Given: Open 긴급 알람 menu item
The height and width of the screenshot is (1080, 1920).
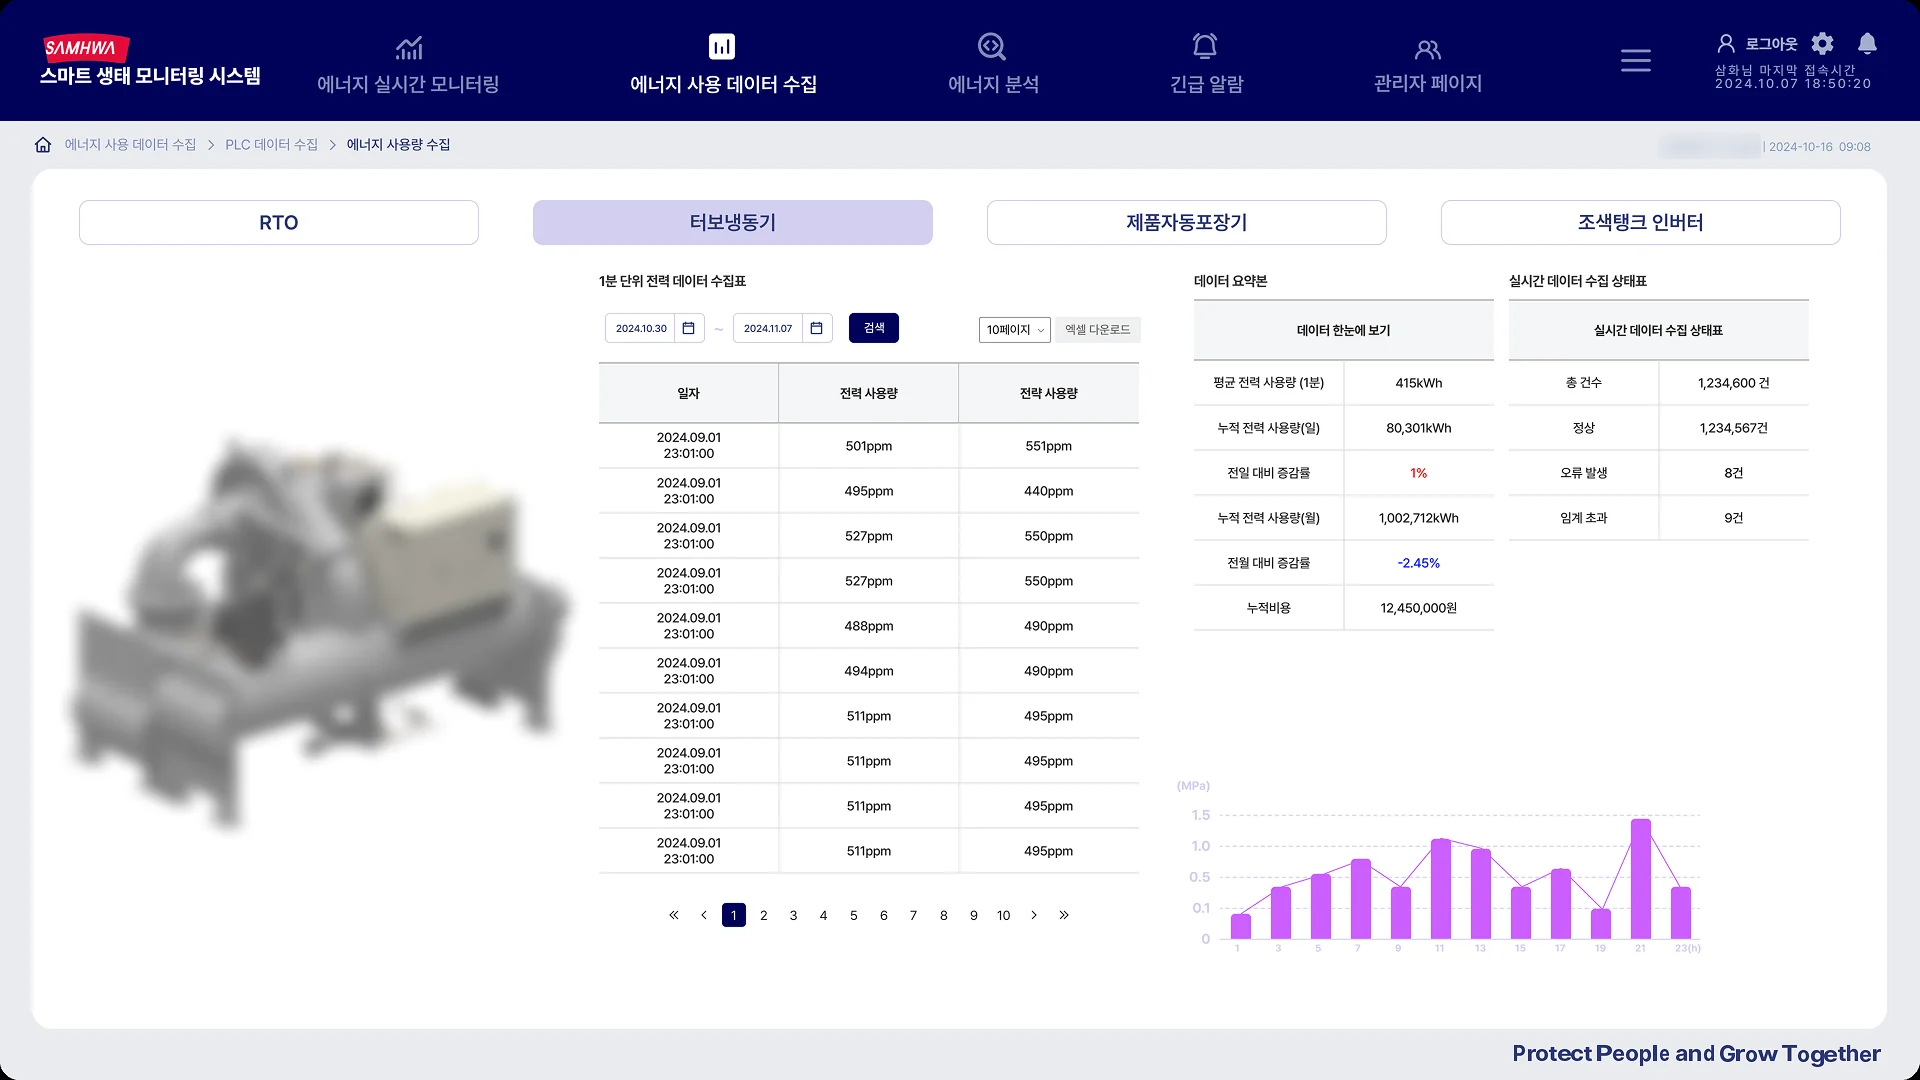Looking at the screenshot, I should tap(1206, 85).
